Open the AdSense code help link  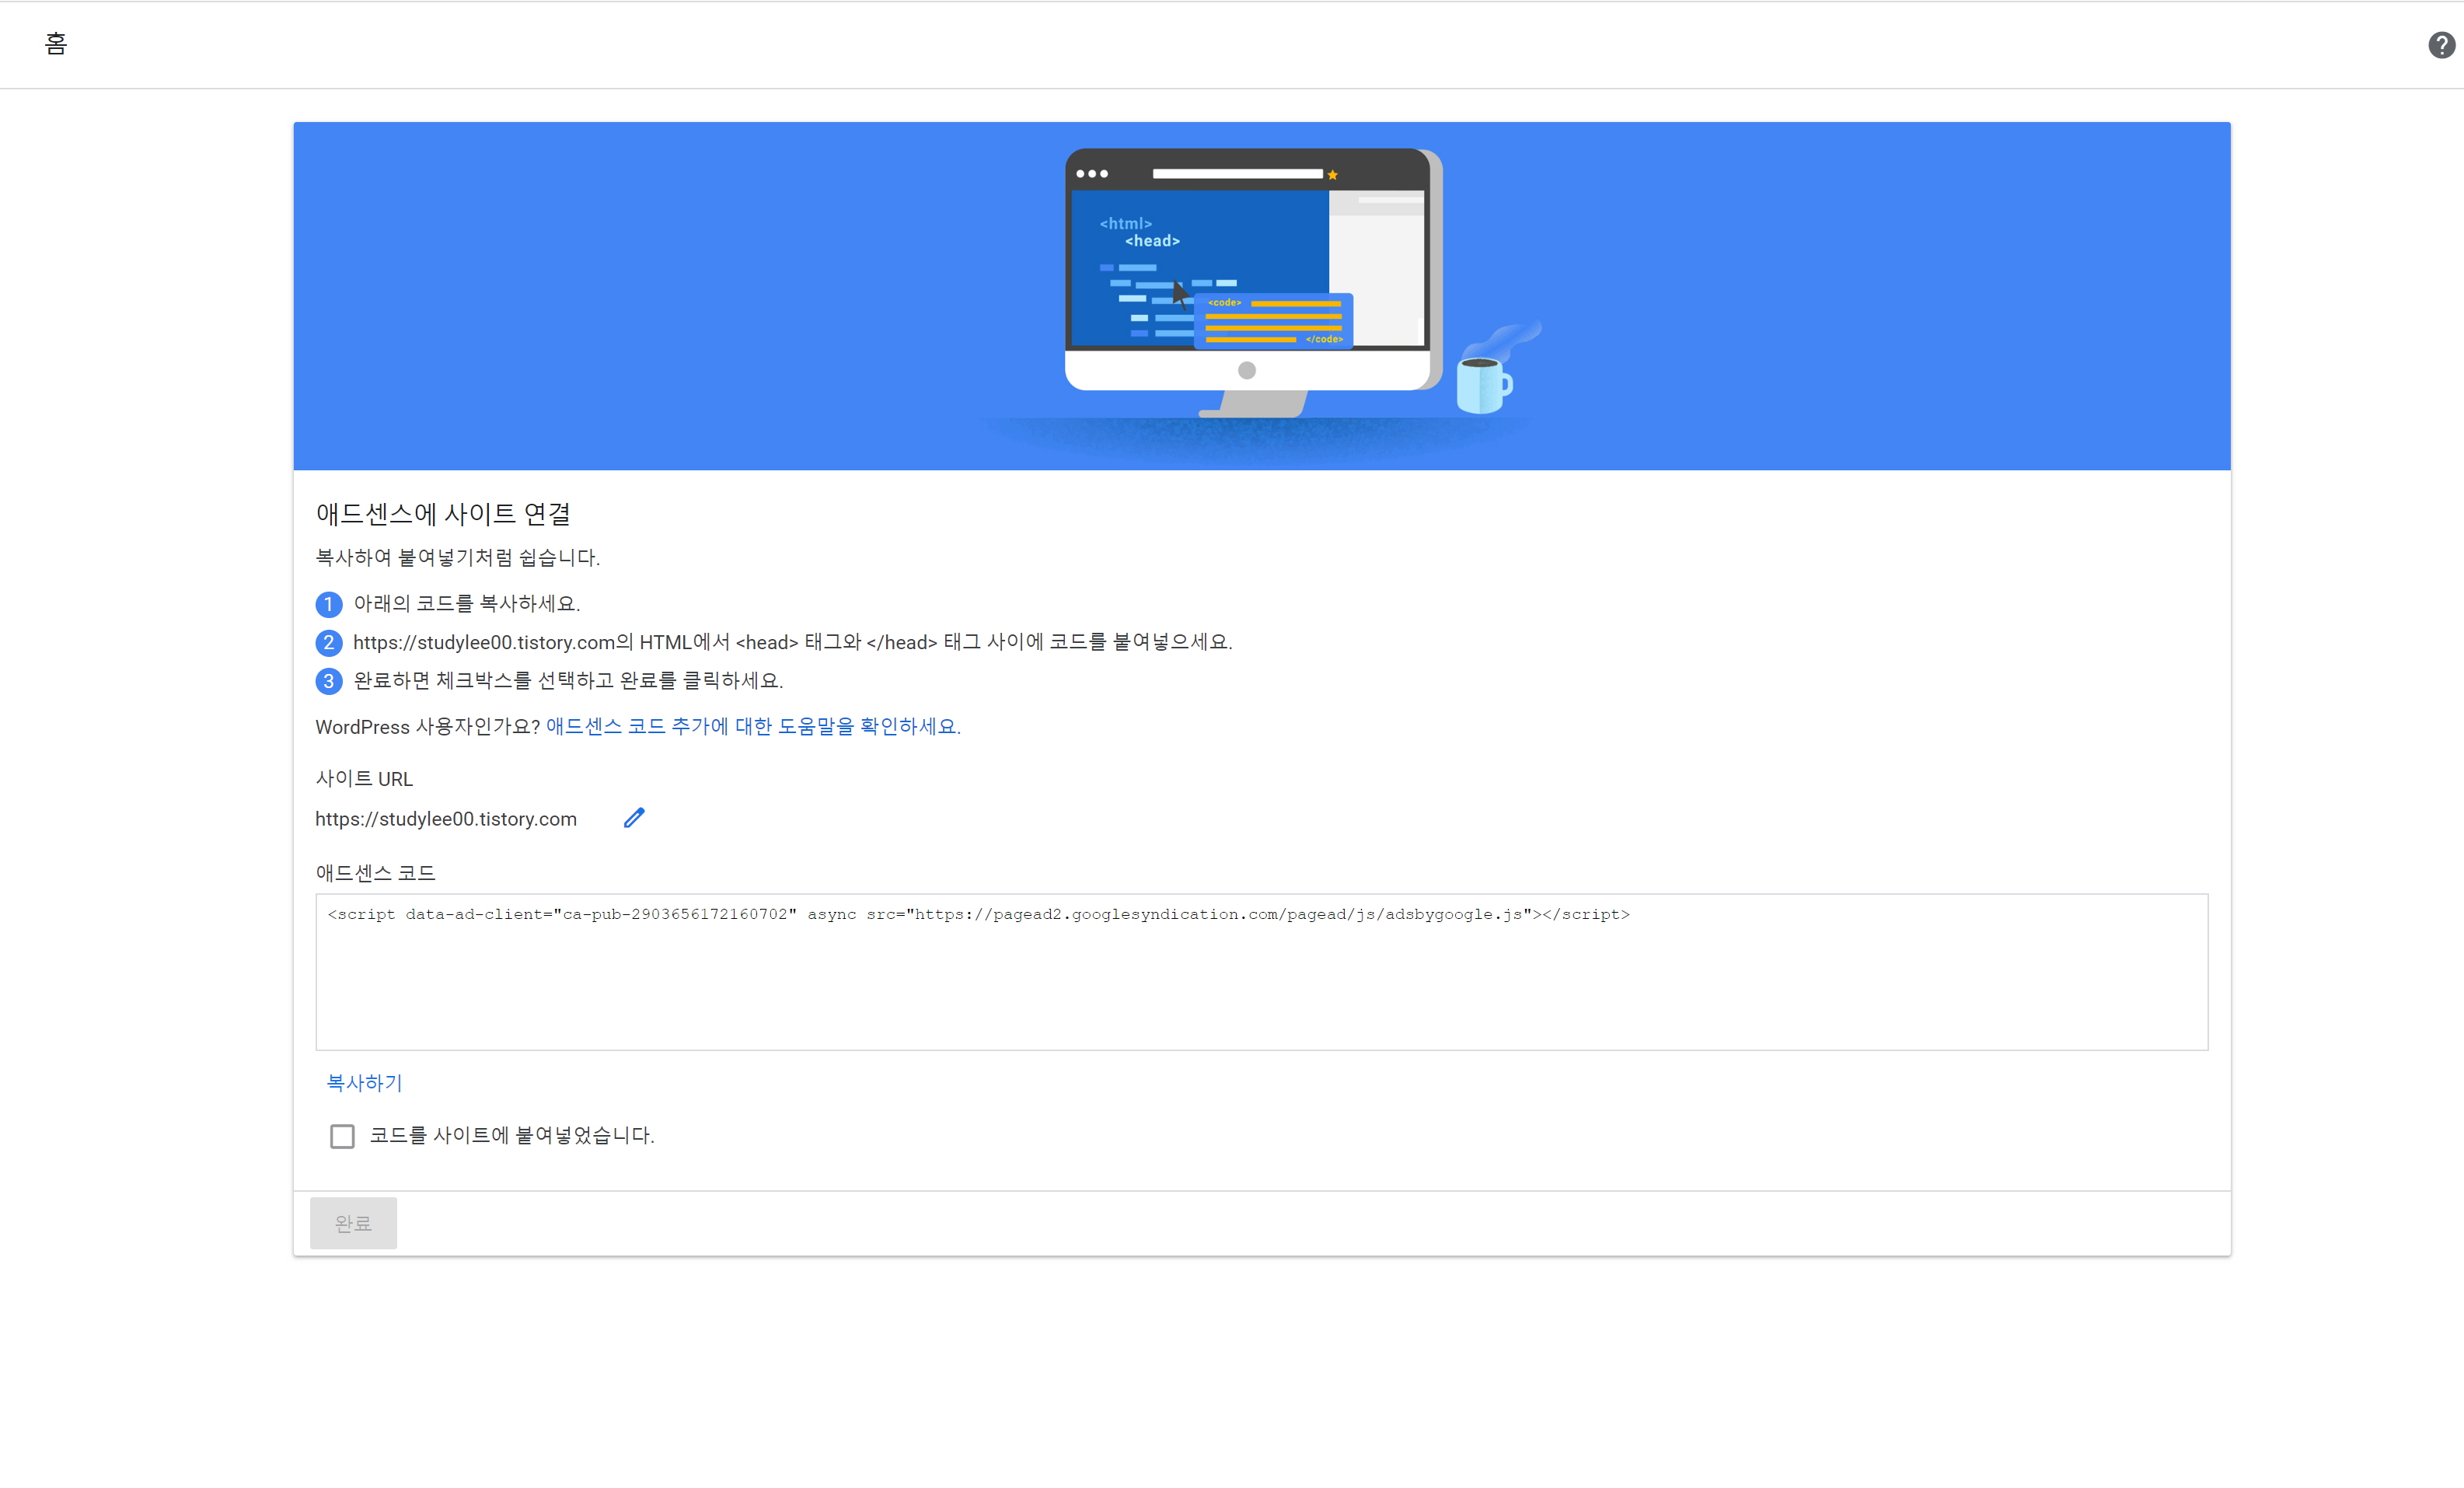click(x=753, y=727)
